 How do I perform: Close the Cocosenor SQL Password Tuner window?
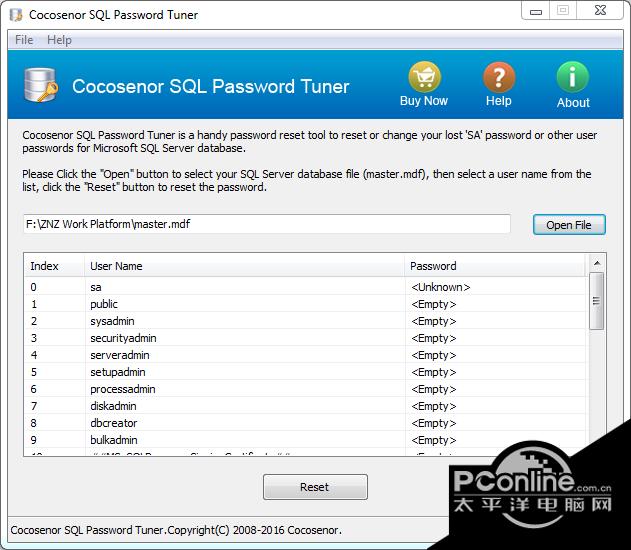pos(600,10)
